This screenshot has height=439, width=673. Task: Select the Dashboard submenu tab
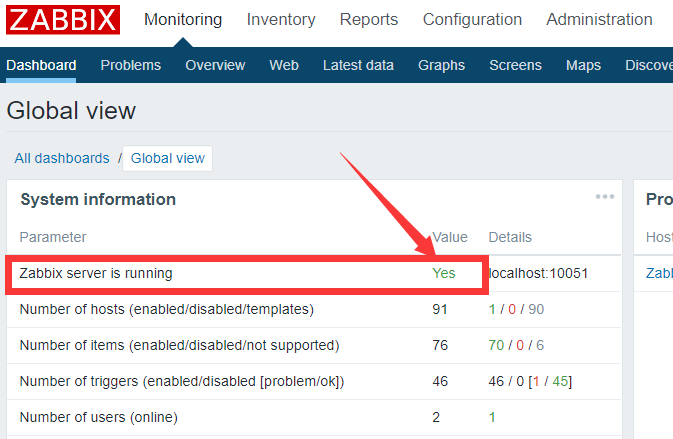click(x=41, y=65)
